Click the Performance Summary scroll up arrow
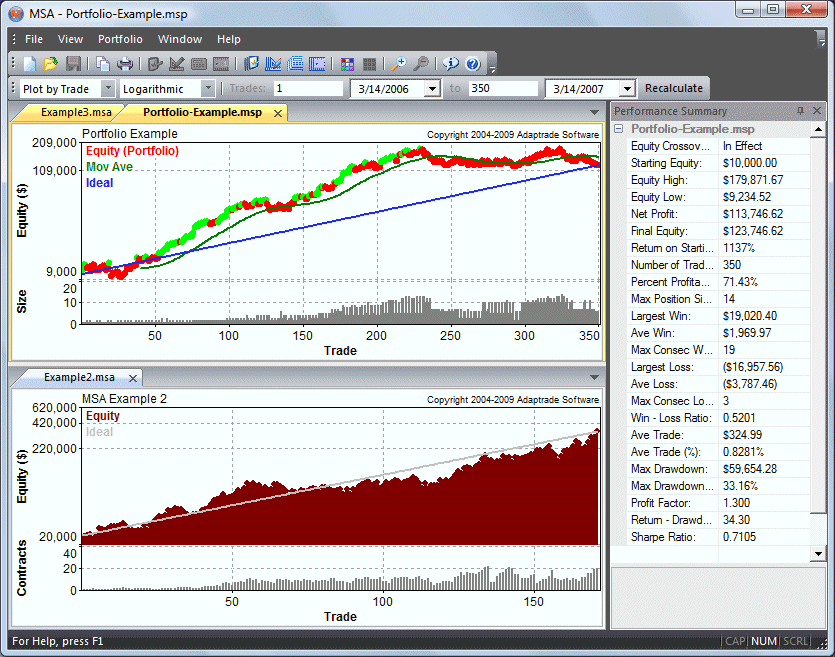 click(818, 129)
